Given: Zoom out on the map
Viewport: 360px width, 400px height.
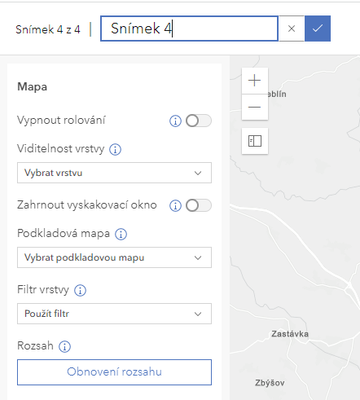Looking at the screenshot, I should [x=255, y=107].
